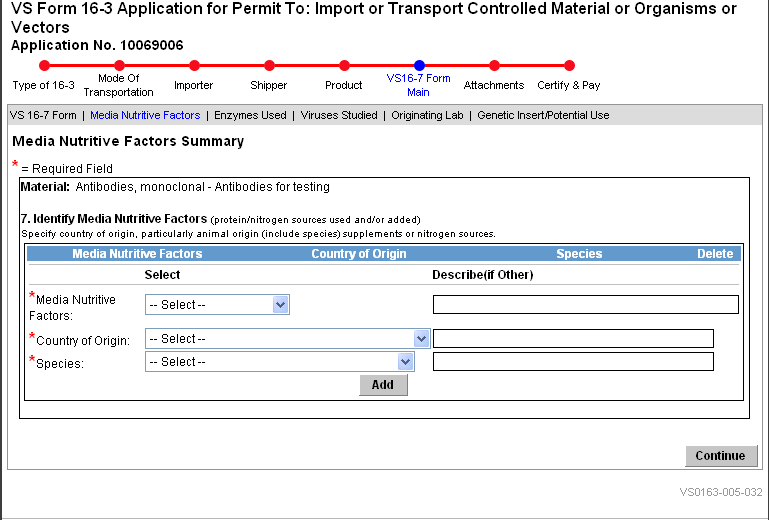769x520 pixels.
Task: Select the Importer progress step dot
Action: (x=194, y=66)
